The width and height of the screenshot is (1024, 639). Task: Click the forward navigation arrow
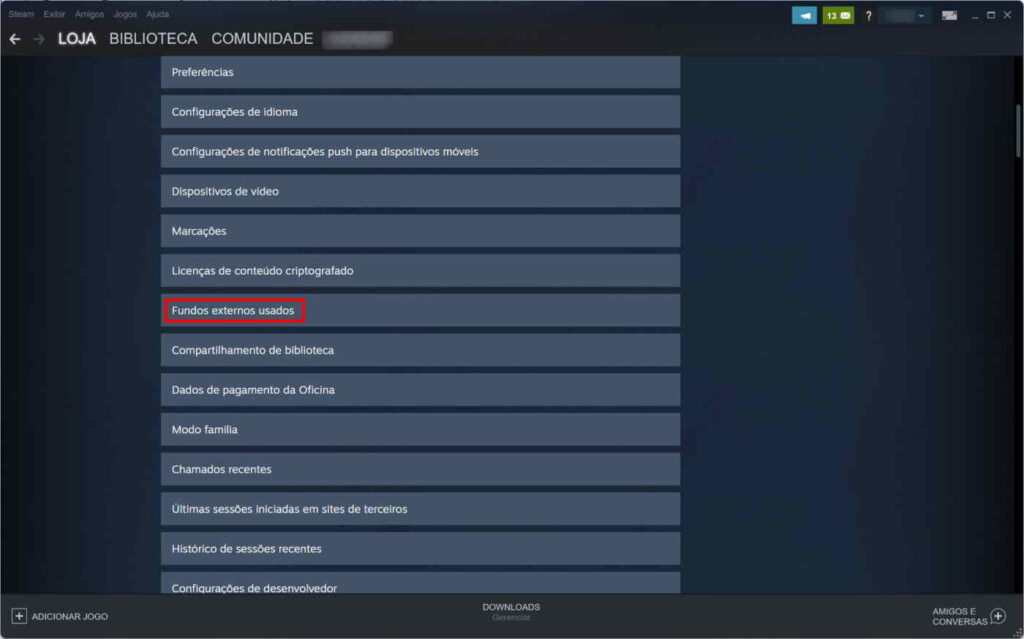click(x=39, y=39)
